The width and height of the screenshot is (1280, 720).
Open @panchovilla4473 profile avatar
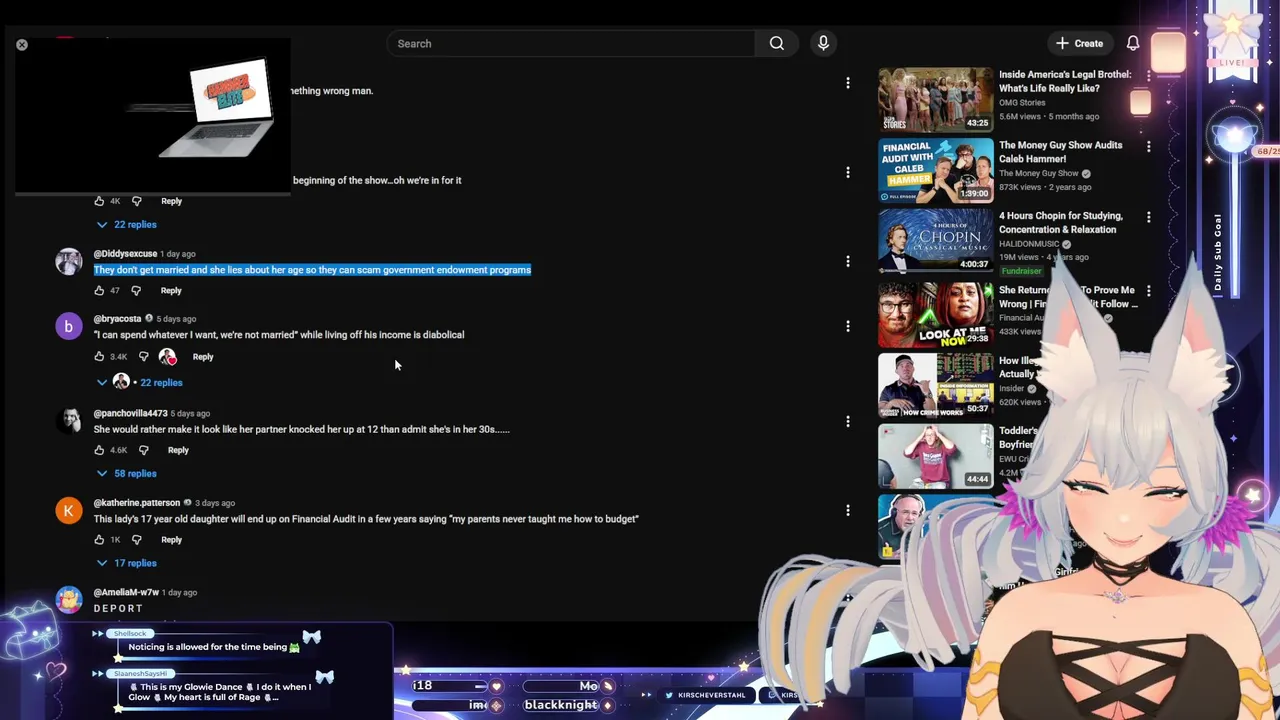tap(68, 421)
